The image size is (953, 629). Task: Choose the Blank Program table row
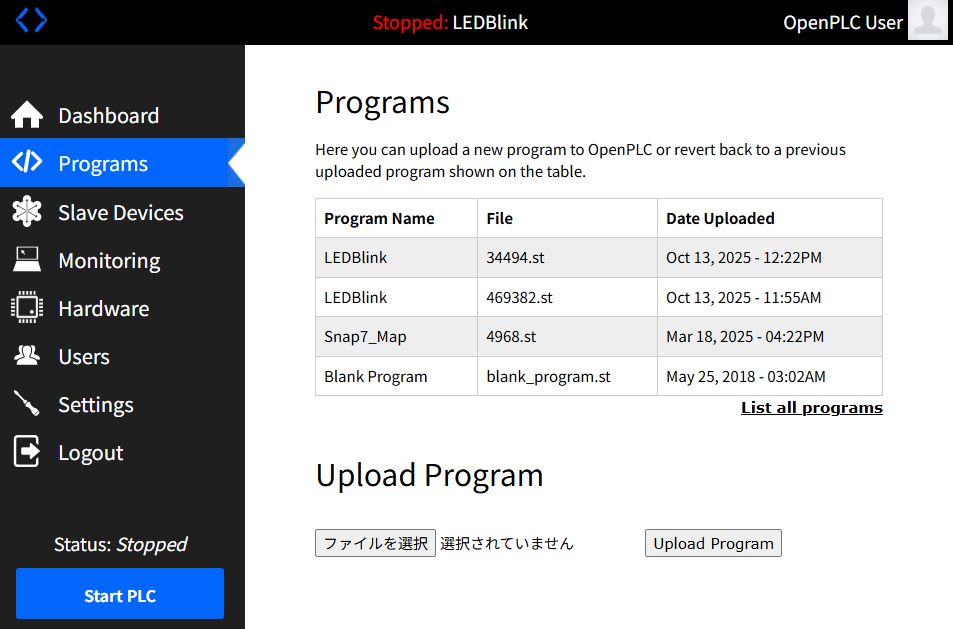(598, 377)
